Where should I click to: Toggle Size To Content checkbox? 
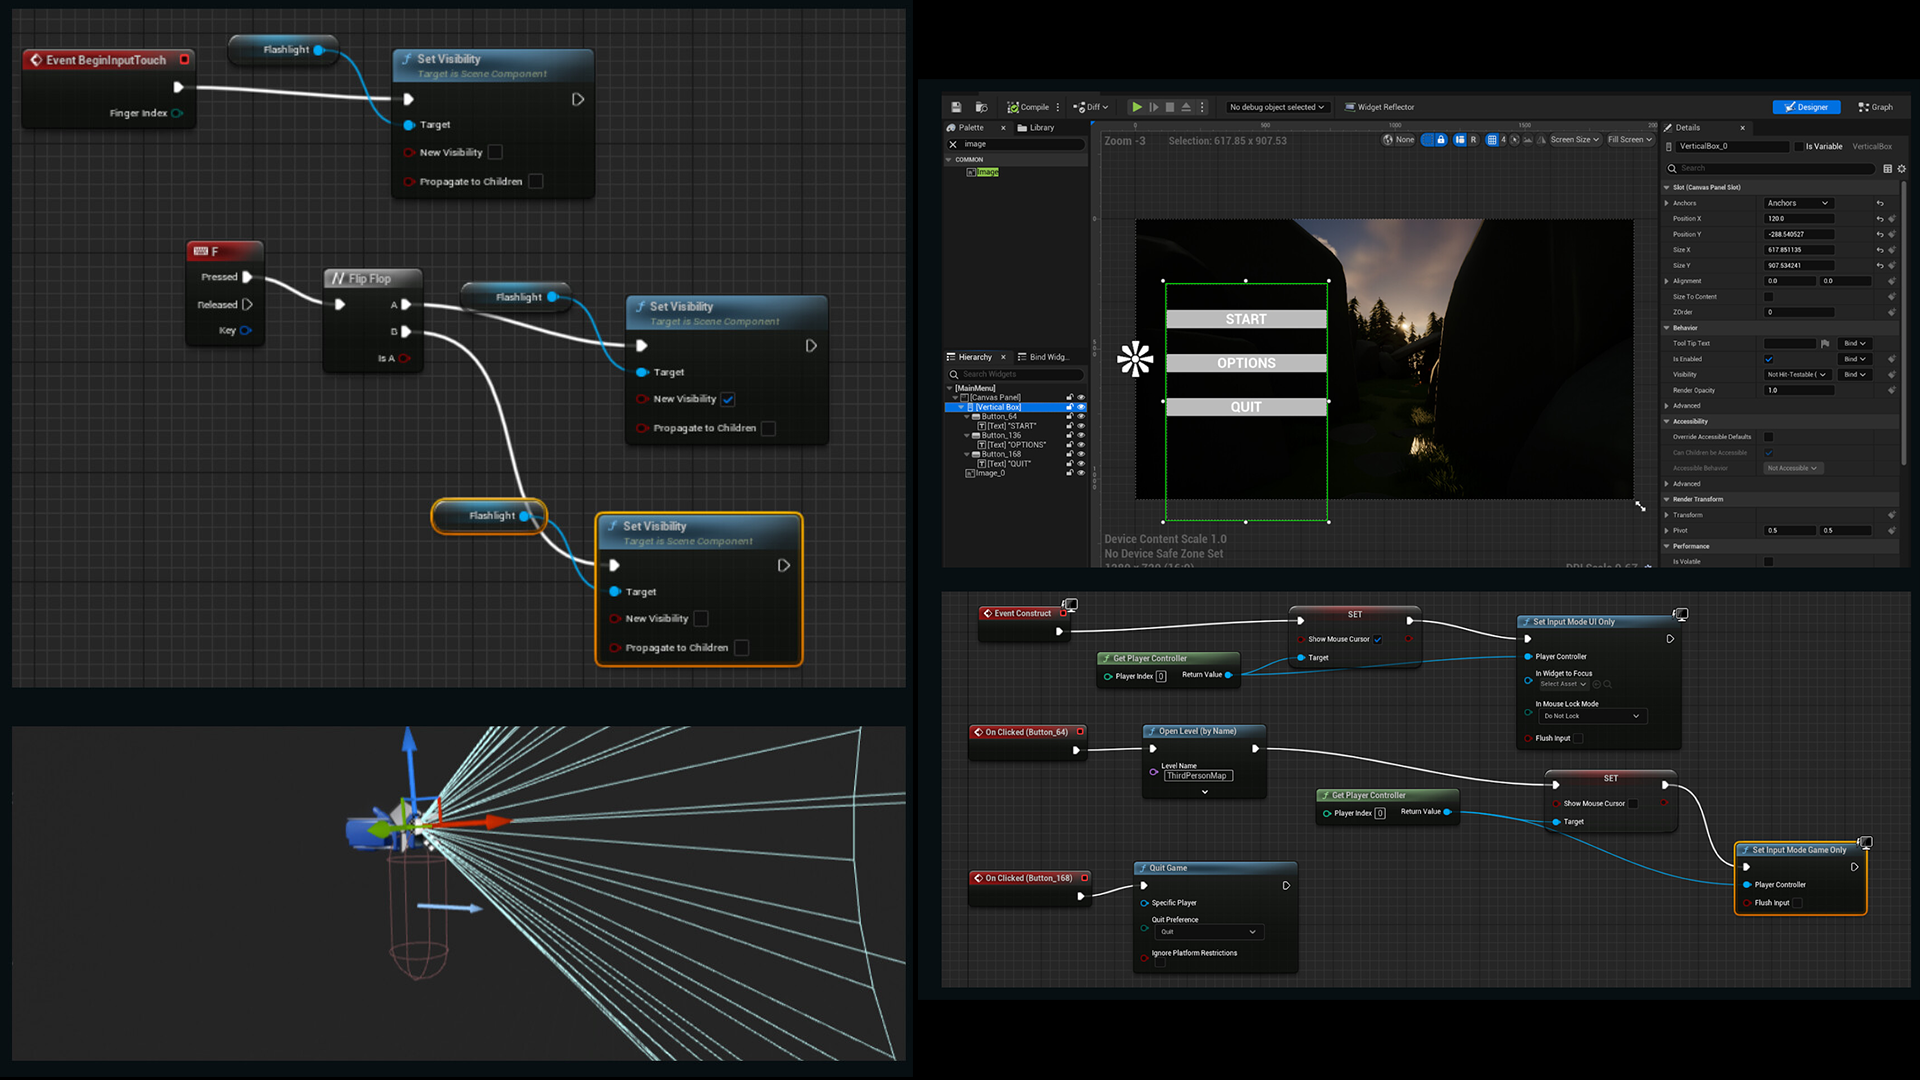[x=1769, y=297]
